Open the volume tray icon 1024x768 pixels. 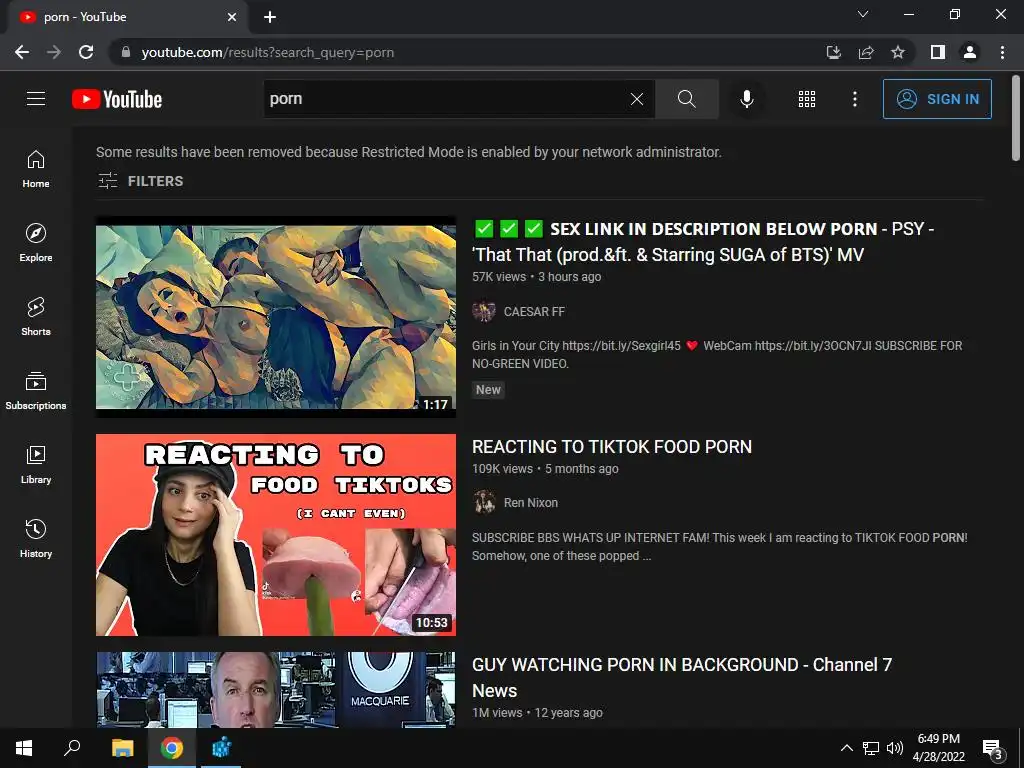(x=895, y=748)
